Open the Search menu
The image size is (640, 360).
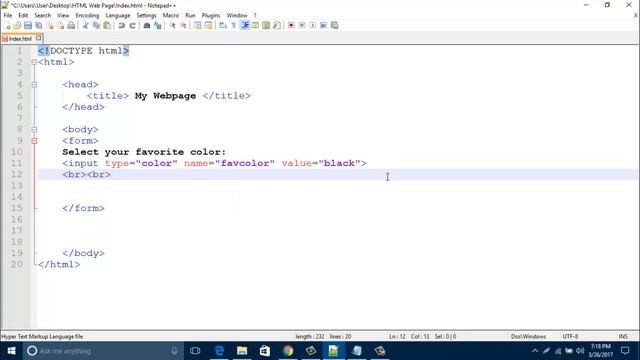pyautogui.click(x=42, y=15)
